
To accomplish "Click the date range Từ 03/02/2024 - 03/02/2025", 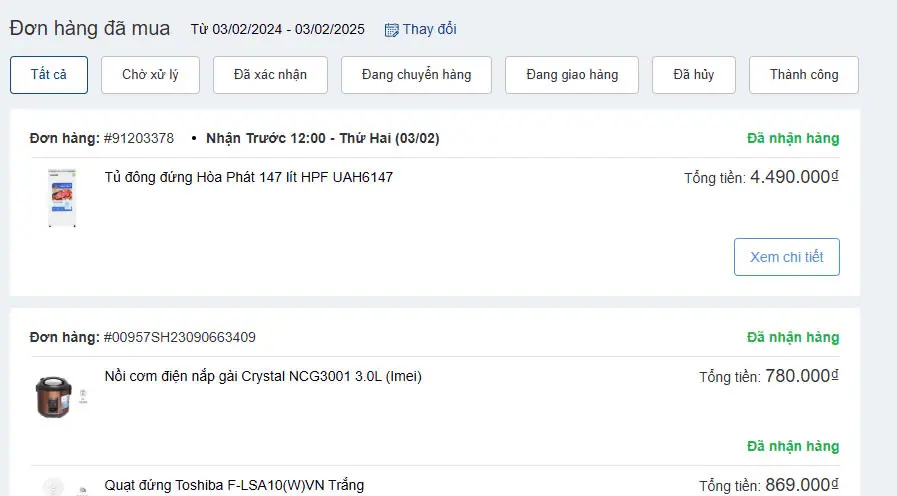I will pos(277,29).
